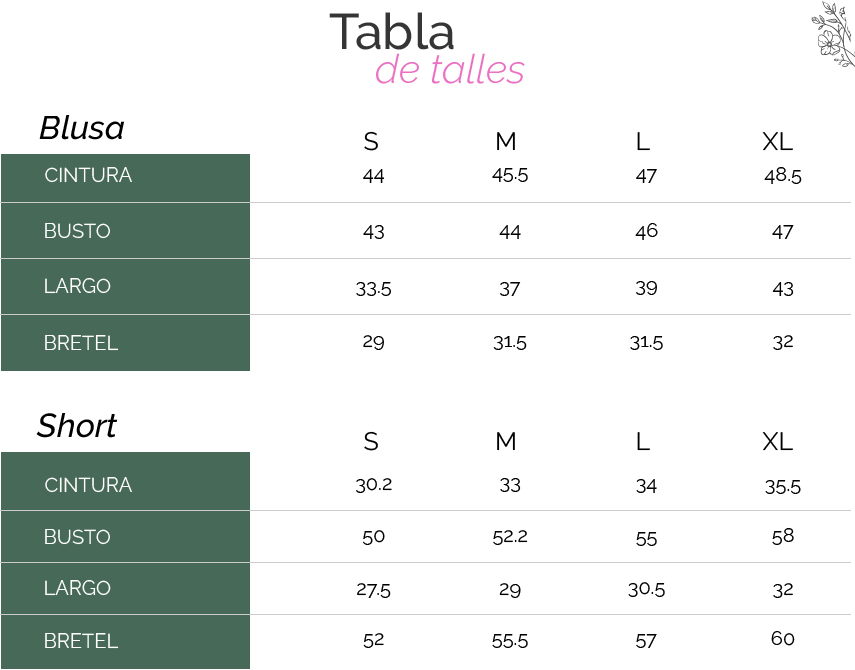Click the Tabla title text
This screenshot has height=670, width=855.
(x=392, y=32)
